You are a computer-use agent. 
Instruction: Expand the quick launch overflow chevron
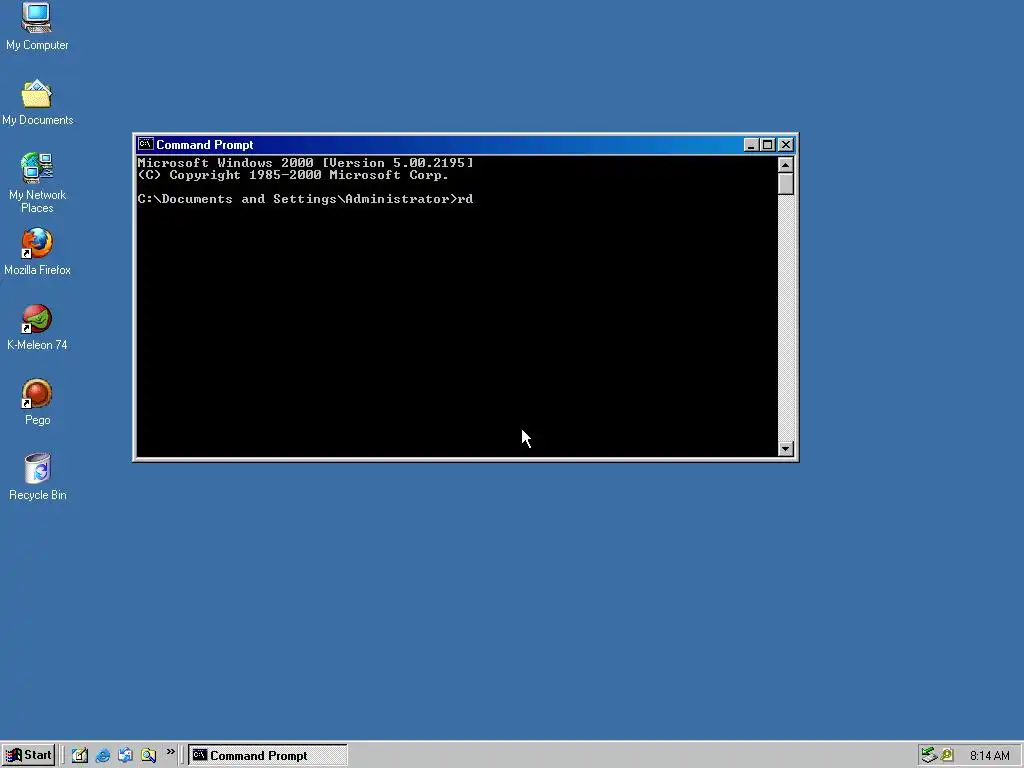pyautogui.click(x=170, y=752)
